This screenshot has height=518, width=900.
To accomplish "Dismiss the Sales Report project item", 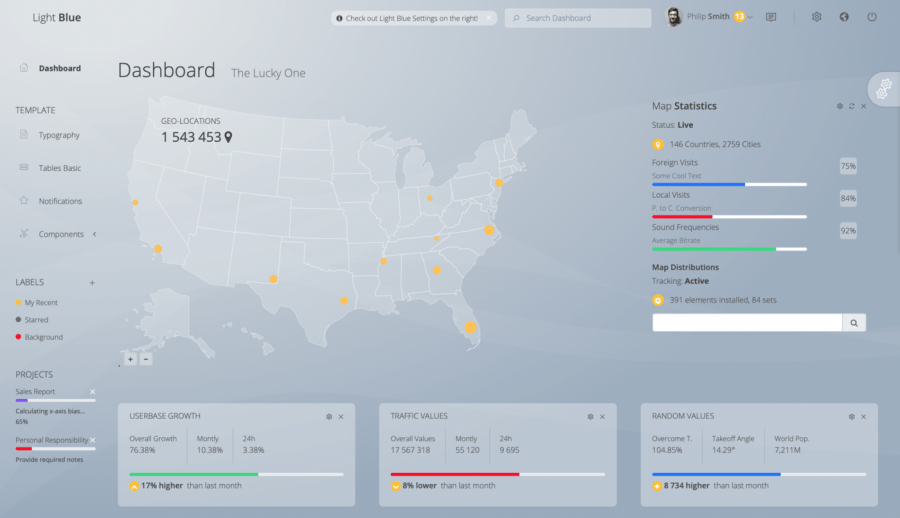I will 92,392.
